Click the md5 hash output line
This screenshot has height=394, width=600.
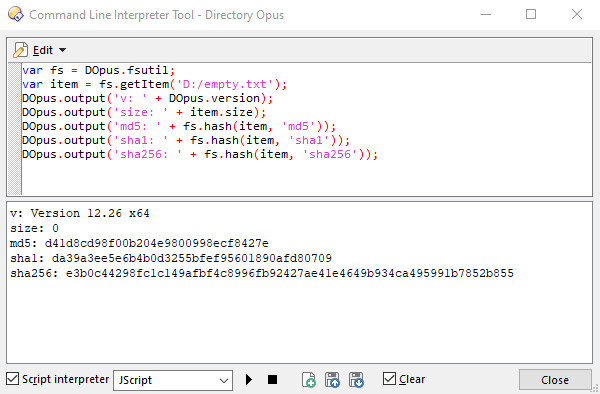tap(139, 243)
